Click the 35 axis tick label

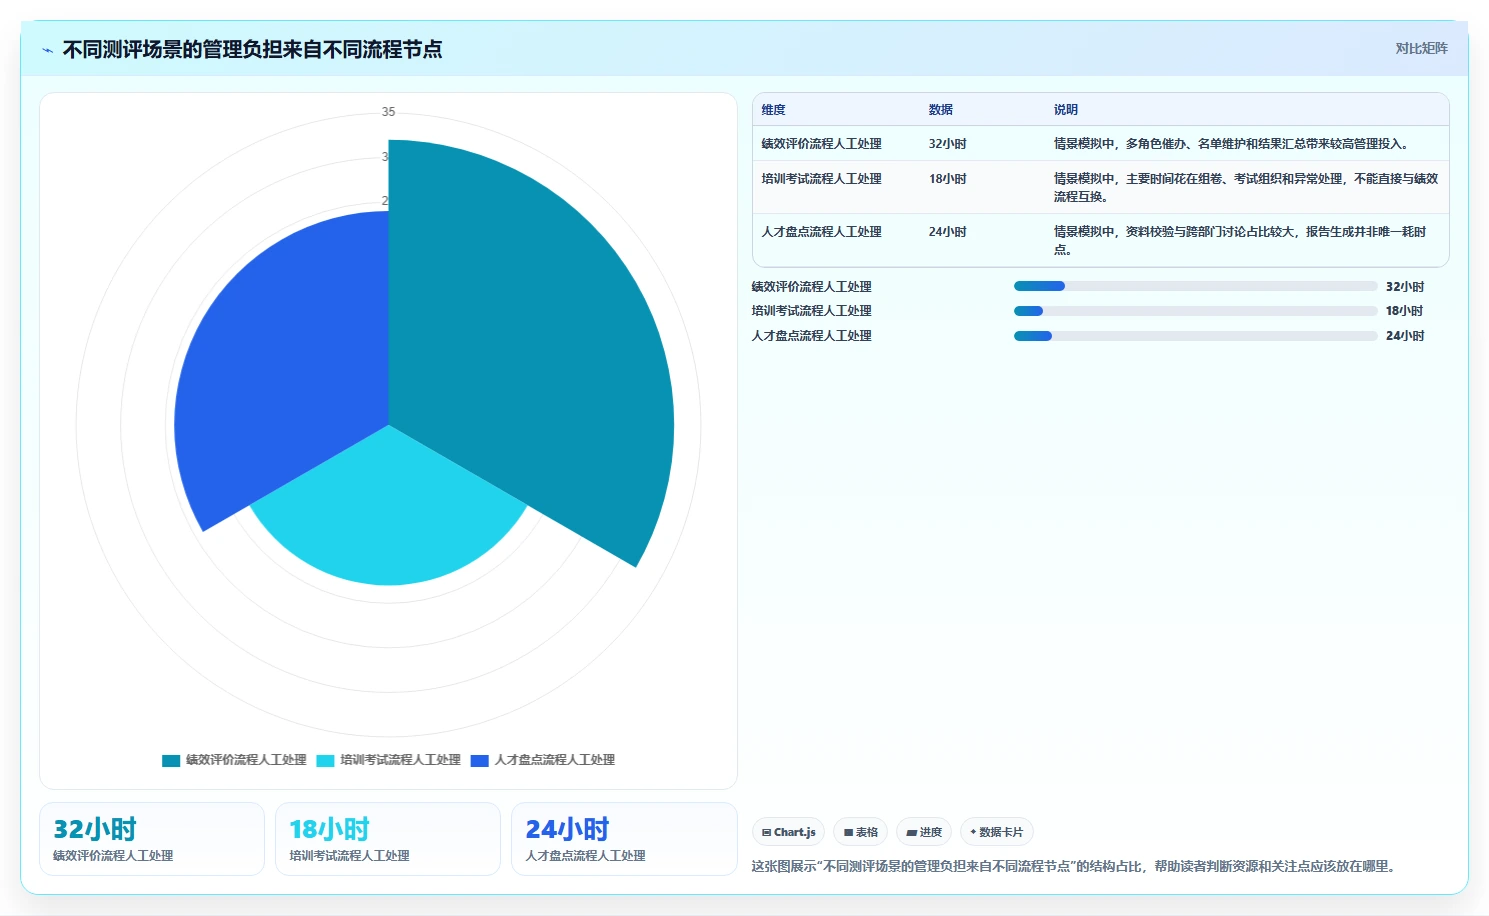coord(388,112)
